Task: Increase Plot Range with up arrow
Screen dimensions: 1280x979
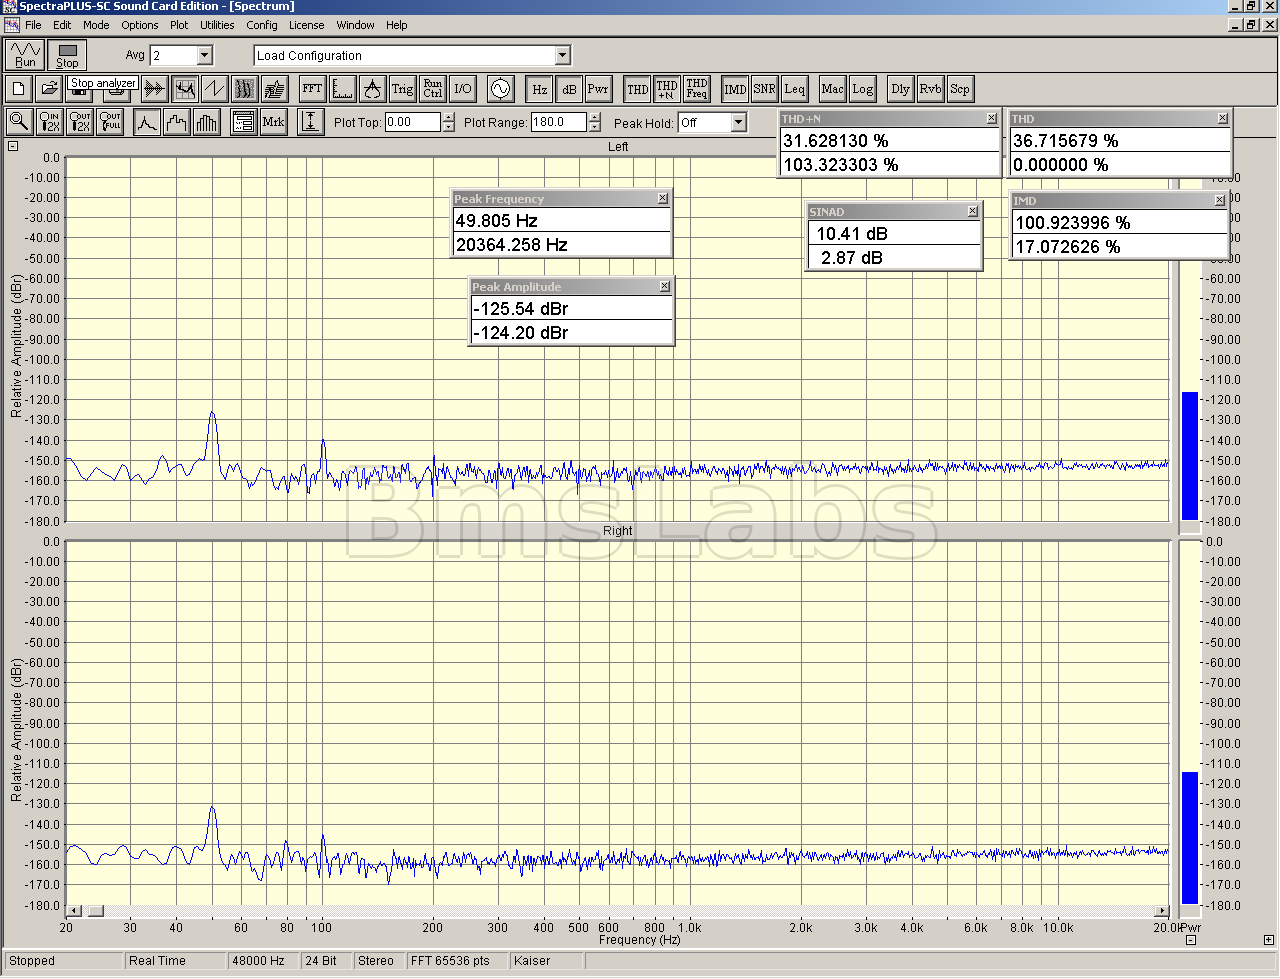Action: (x=595, y=117)
